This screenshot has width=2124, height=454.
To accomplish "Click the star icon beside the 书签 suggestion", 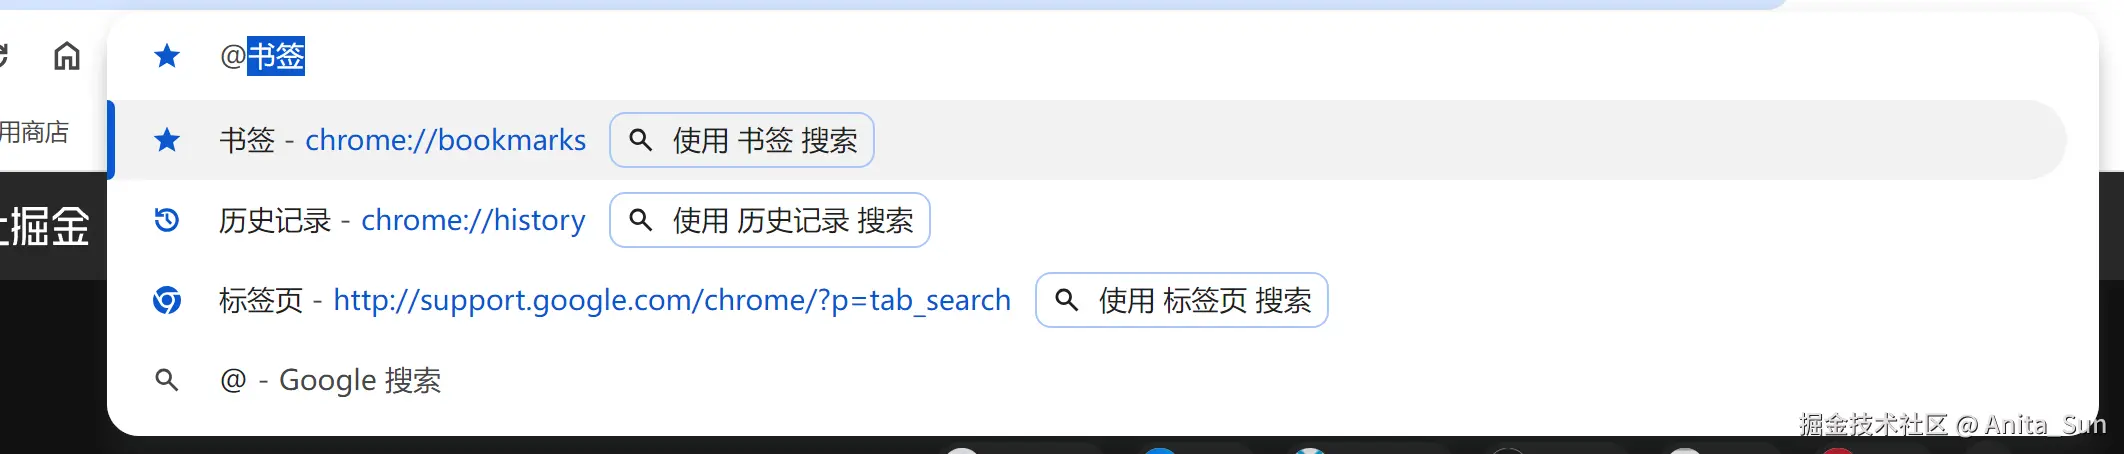I will coord(167,140).
